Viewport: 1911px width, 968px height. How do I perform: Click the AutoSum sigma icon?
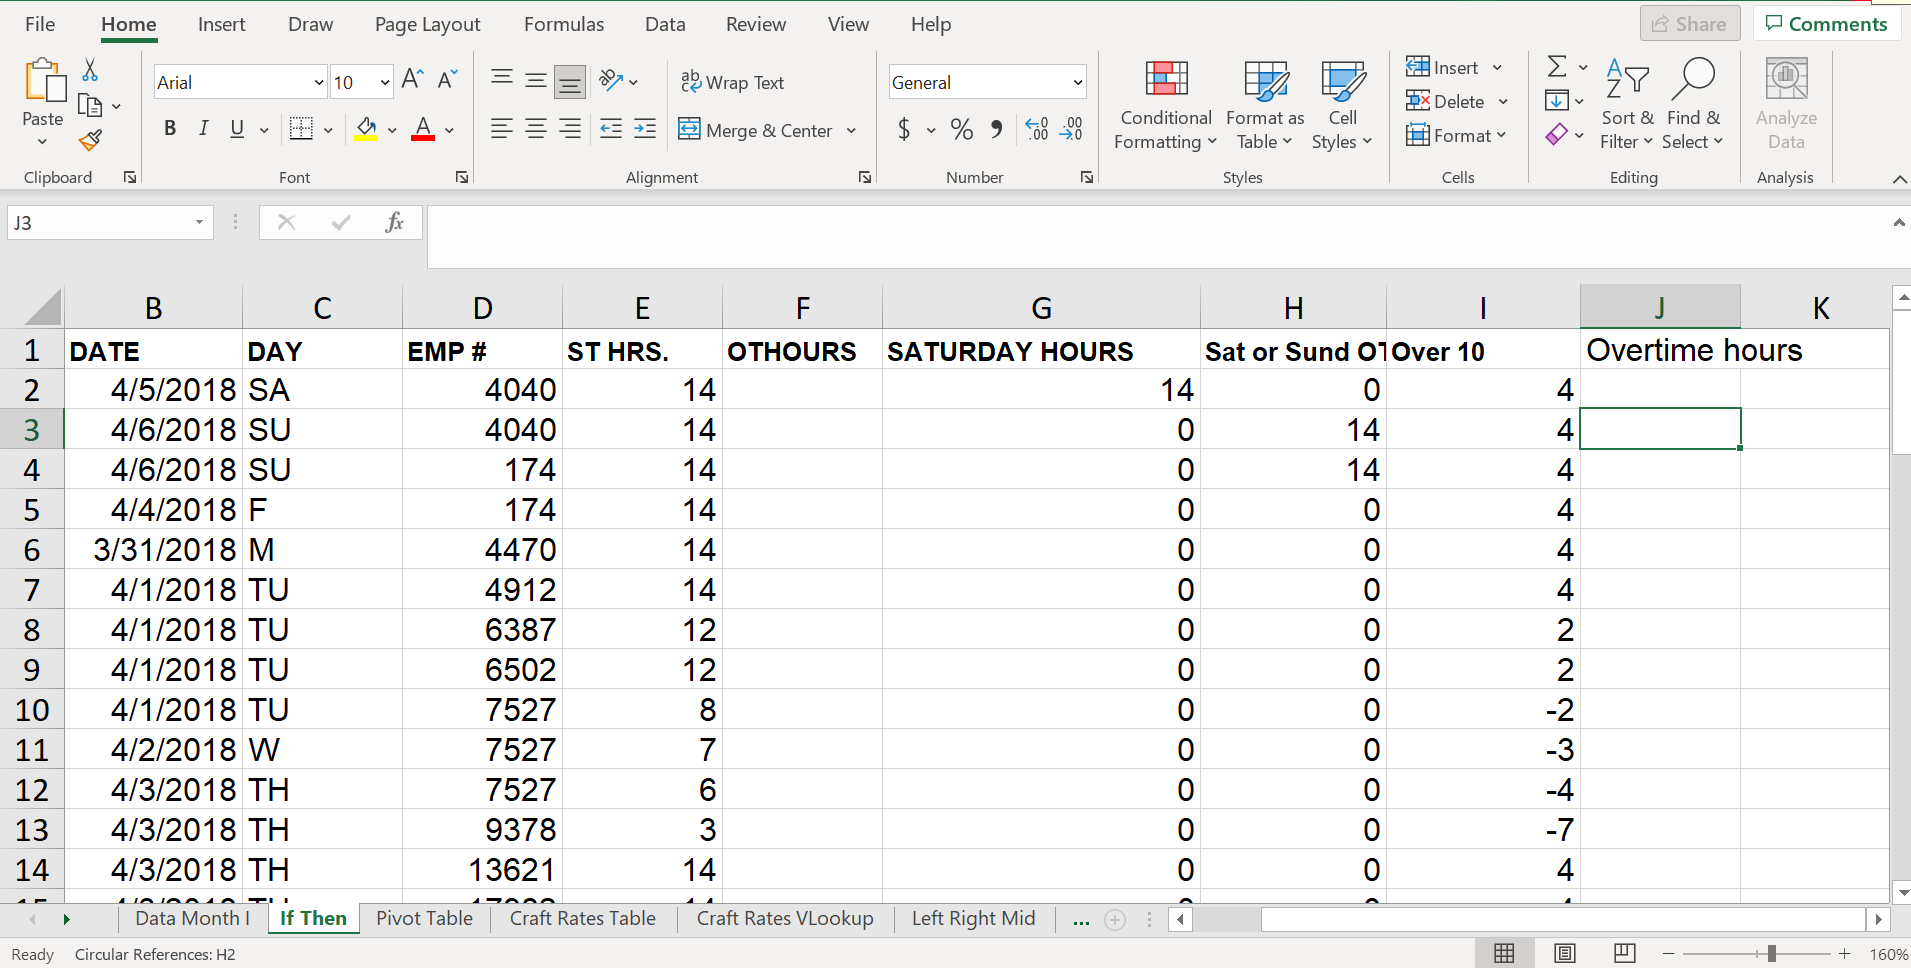coord(1556,67)
